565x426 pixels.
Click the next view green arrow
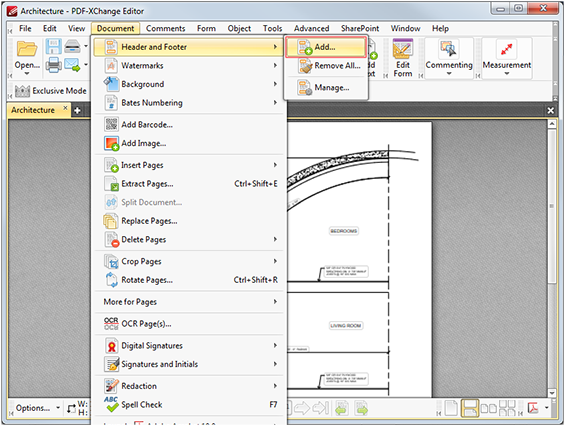coord(361,409)
